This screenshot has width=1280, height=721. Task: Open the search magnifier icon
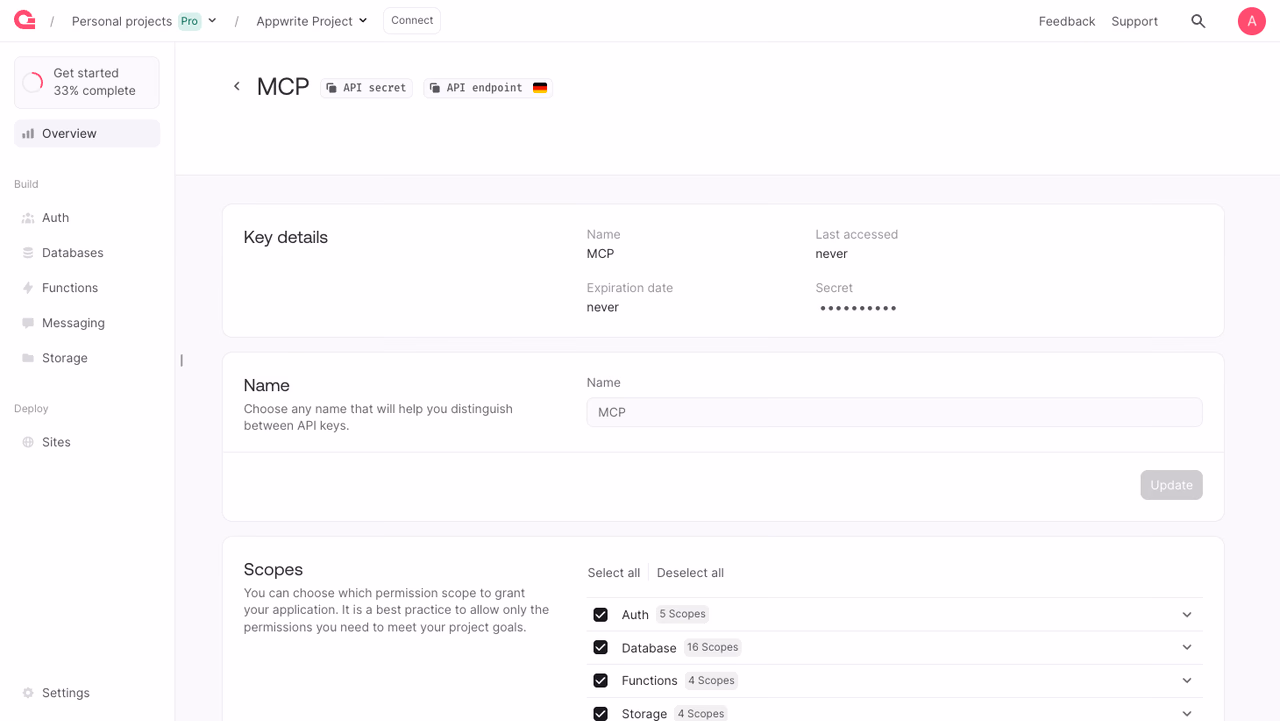(1198, 21)
